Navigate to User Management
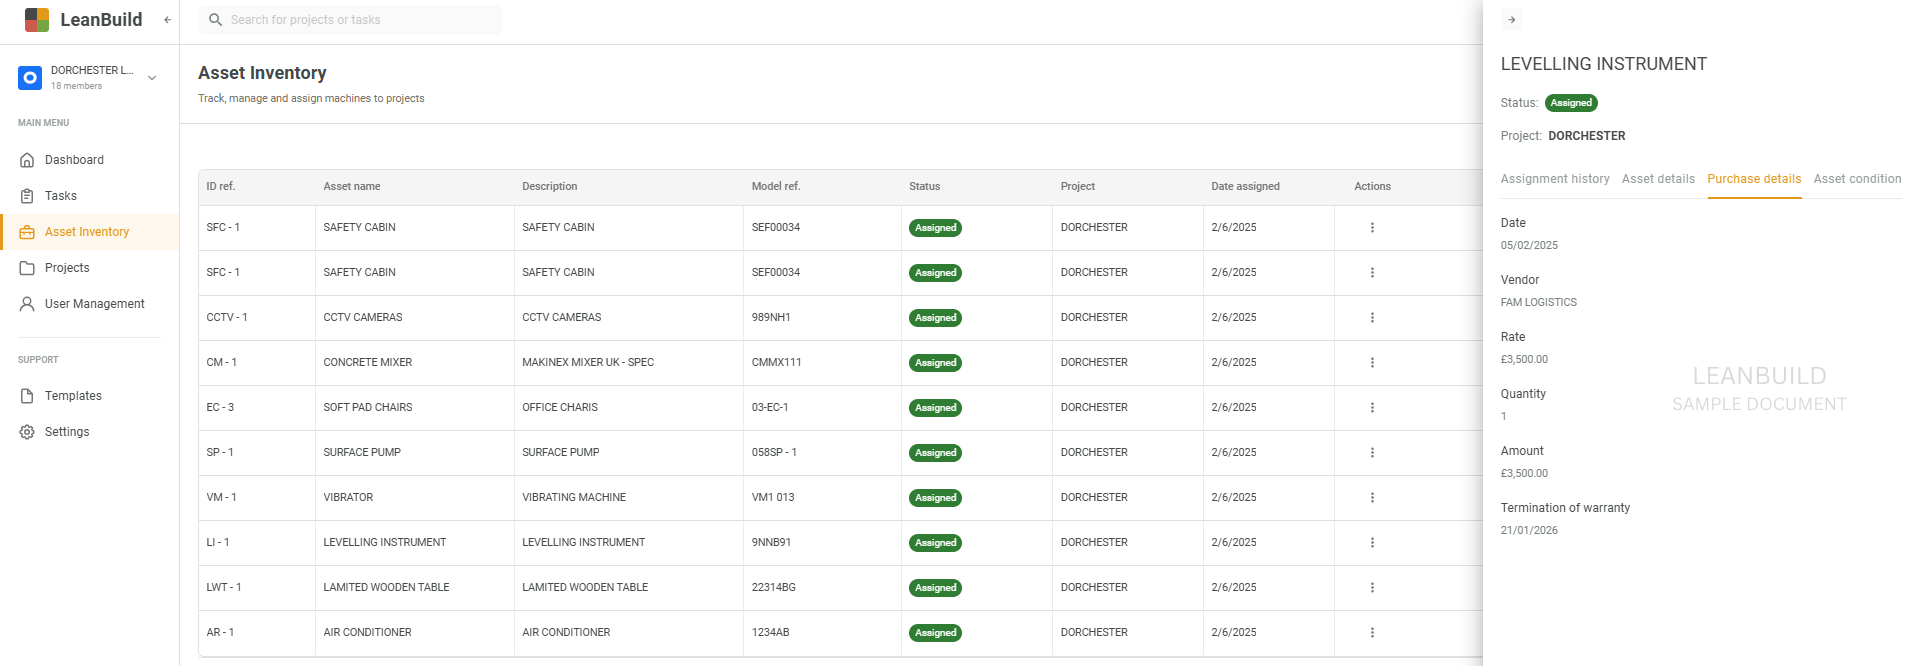Screen dimensions: 1920x666 (x=94, y=304)
